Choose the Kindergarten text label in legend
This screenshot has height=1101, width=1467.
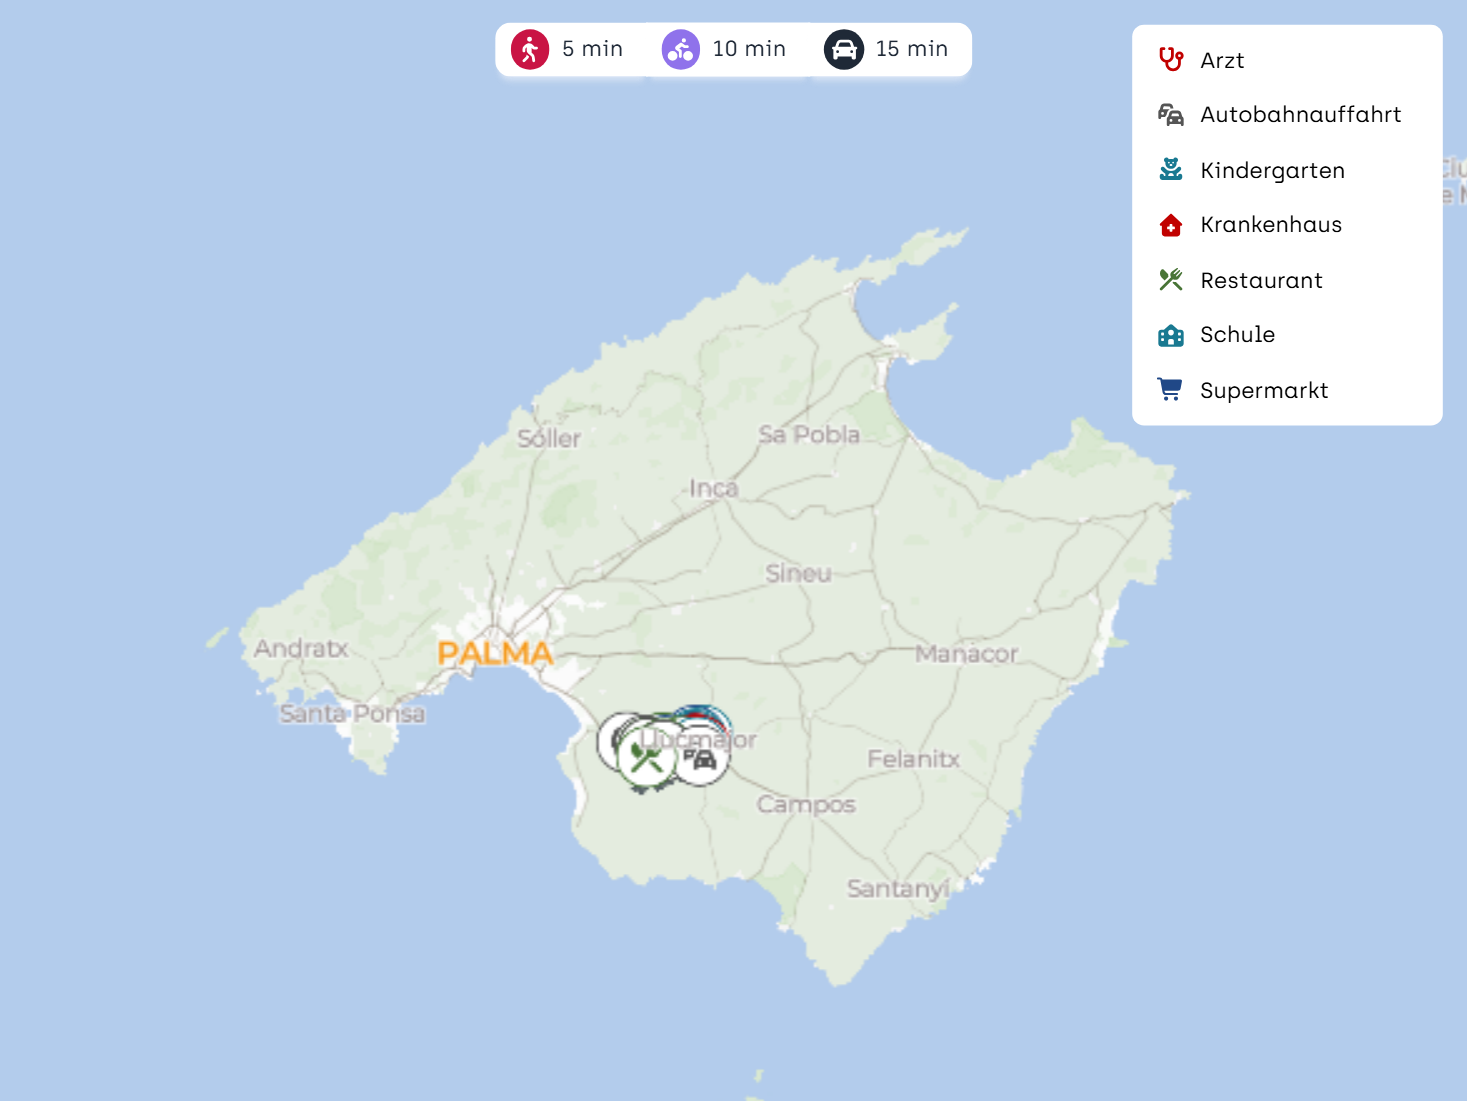pos(1272,171)
